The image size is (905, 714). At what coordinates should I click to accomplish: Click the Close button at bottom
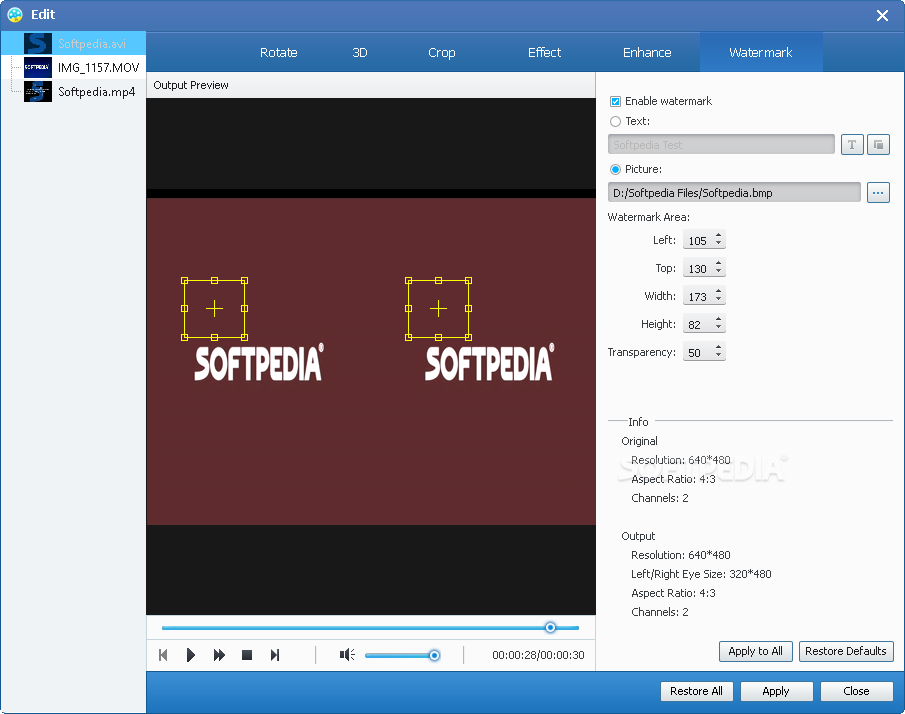point(856,691)
